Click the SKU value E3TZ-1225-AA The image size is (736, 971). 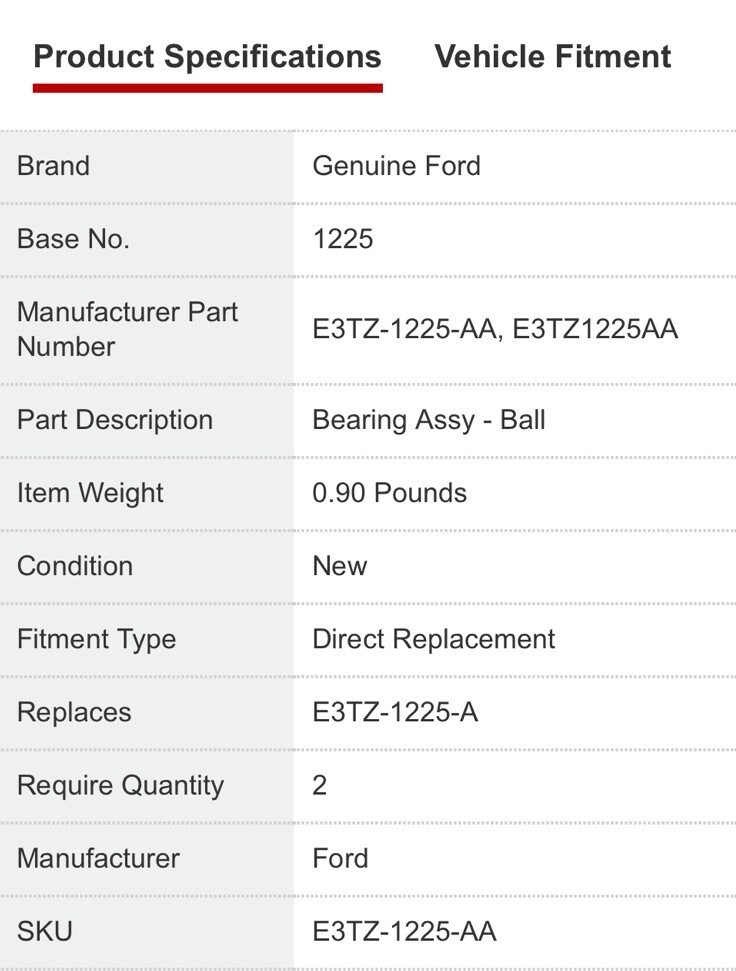(404, 932)
